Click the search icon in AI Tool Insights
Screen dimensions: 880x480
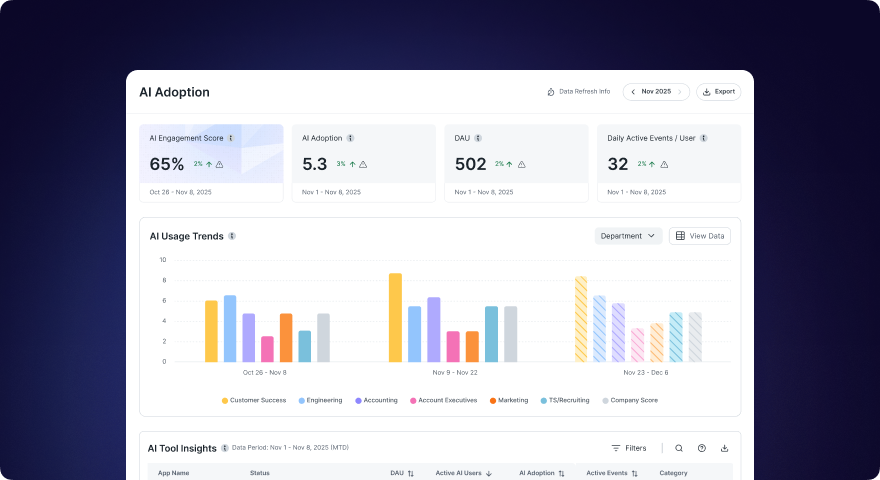(679, 449)
